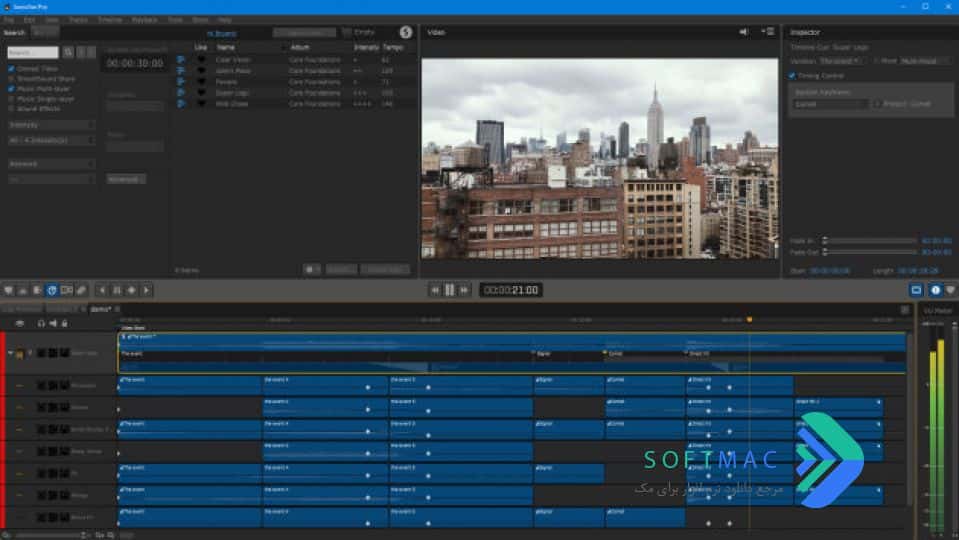Click the lock header icon in timeline
This screenshot has width=959, height=540.
pos(64,324)
